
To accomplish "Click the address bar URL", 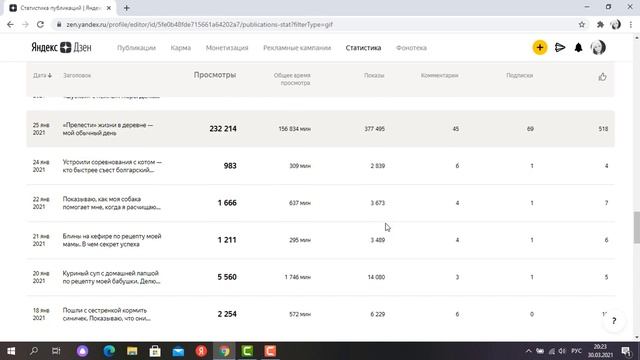I will [x=200, y=24].
